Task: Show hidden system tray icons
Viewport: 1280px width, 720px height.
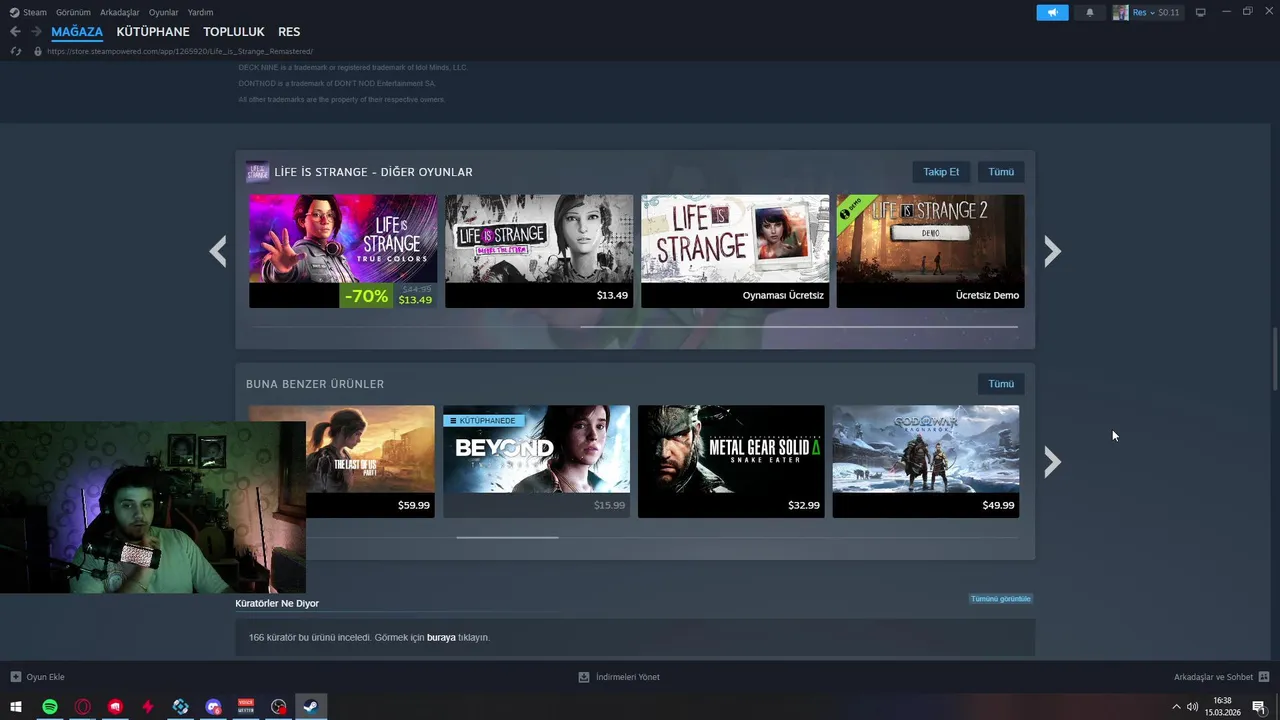Action: (1176, 707)
